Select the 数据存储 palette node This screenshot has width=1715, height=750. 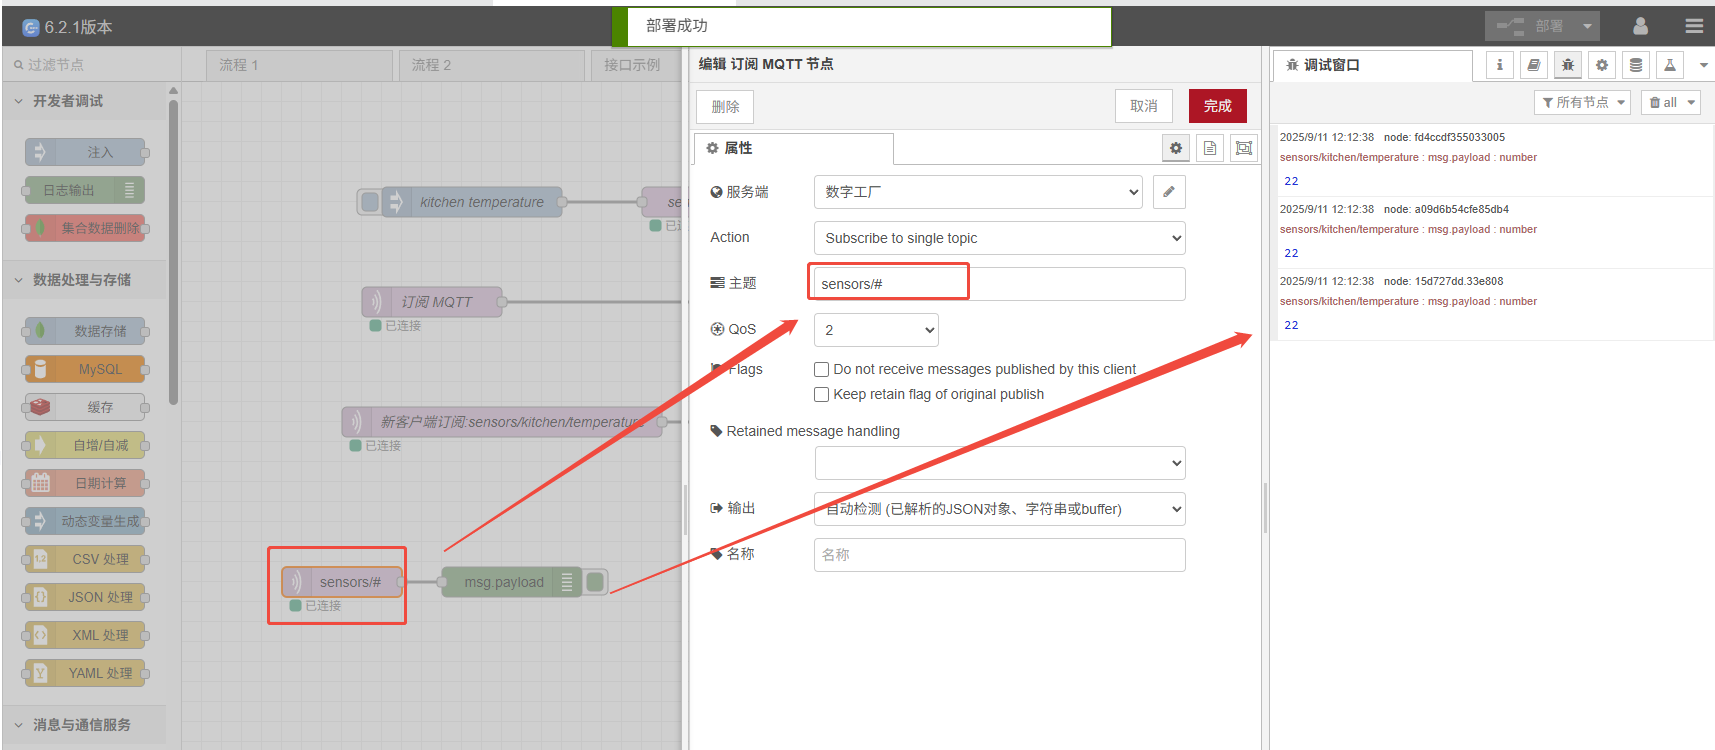click(x=85, y=331)
